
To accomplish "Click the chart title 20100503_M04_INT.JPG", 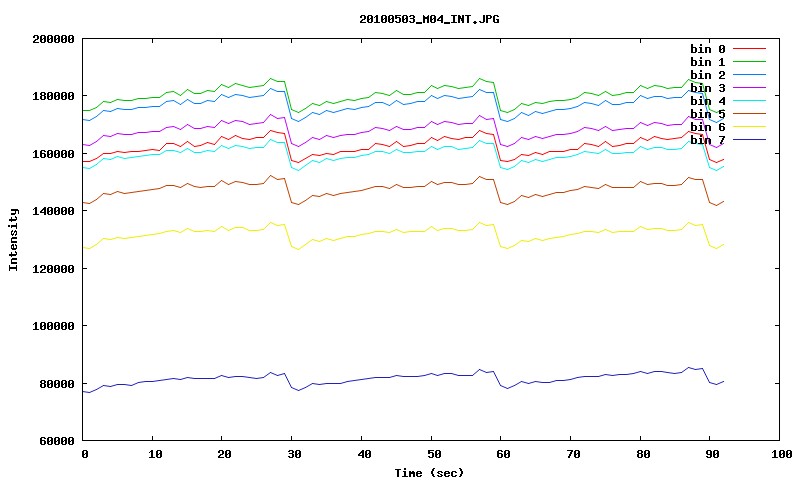I will [429, 19].
